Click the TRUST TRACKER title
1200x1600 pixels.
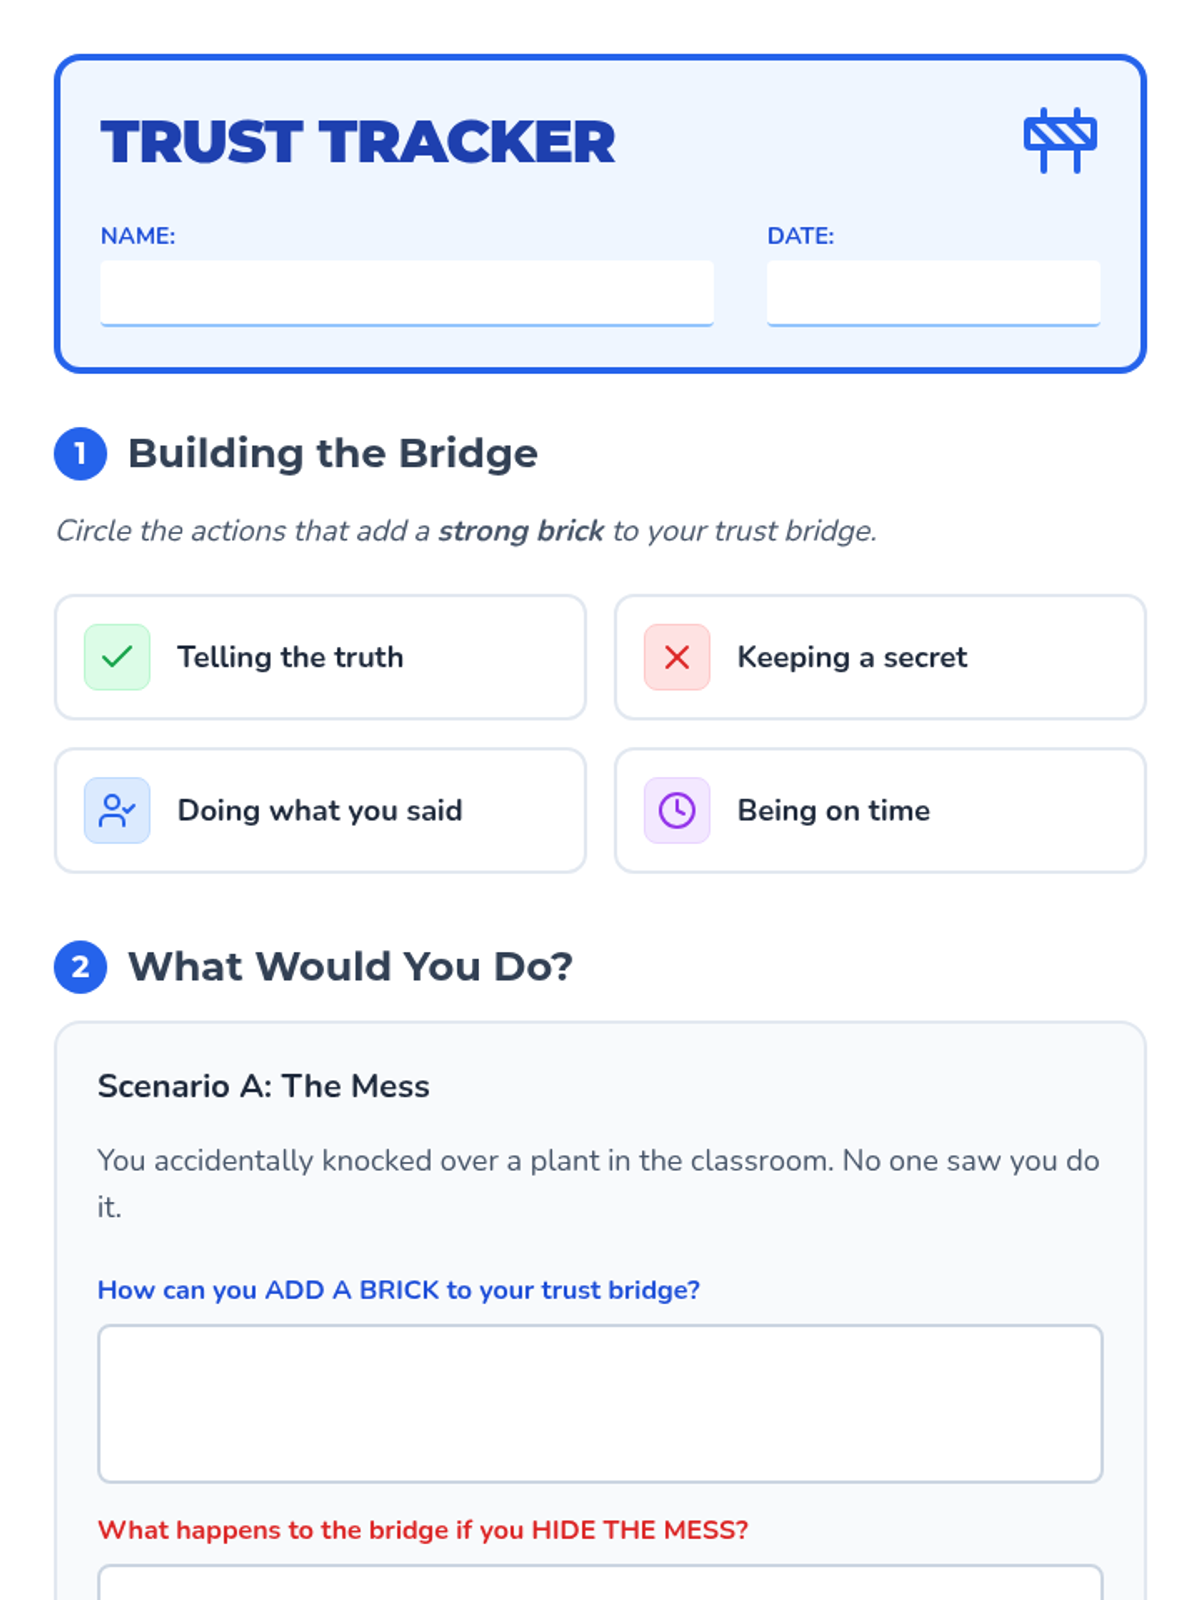pyautogui.click(x=357, y=142)
